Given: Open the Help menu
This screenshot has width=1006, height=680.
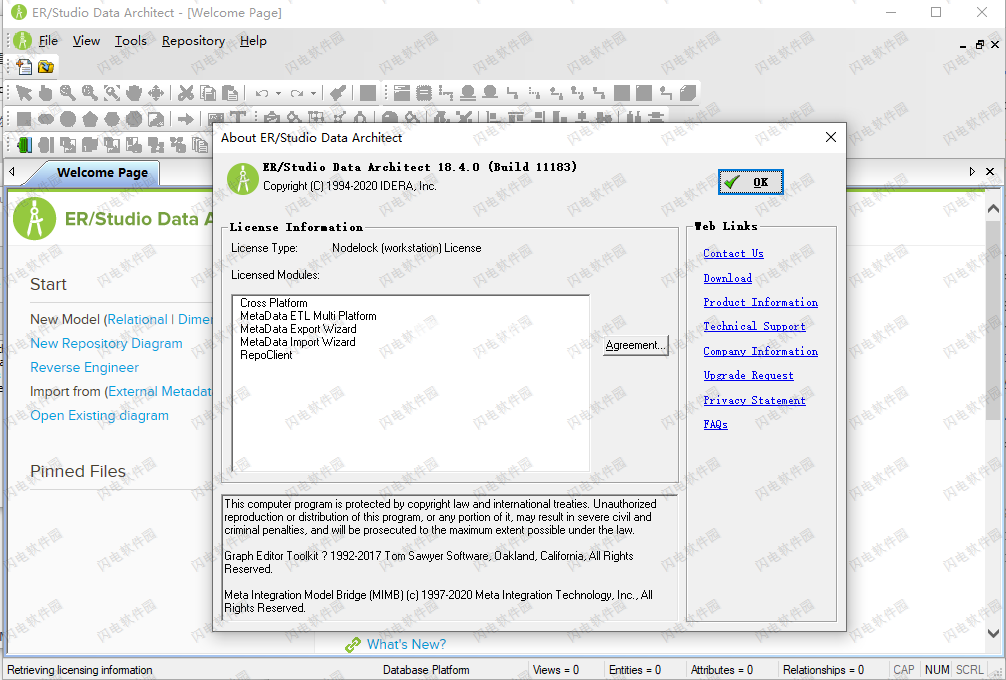Looking at the screenshot, I should tap(253, 41).
